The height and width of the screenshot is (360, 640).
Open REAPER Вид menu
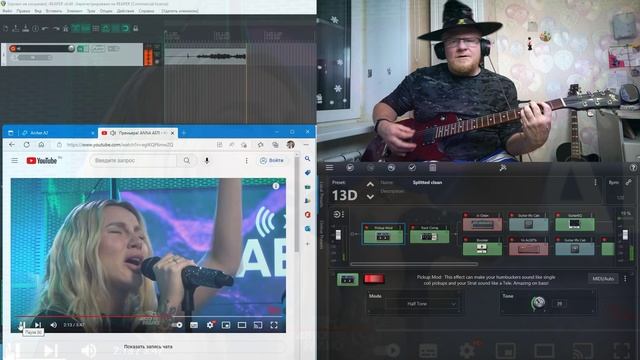38,11
